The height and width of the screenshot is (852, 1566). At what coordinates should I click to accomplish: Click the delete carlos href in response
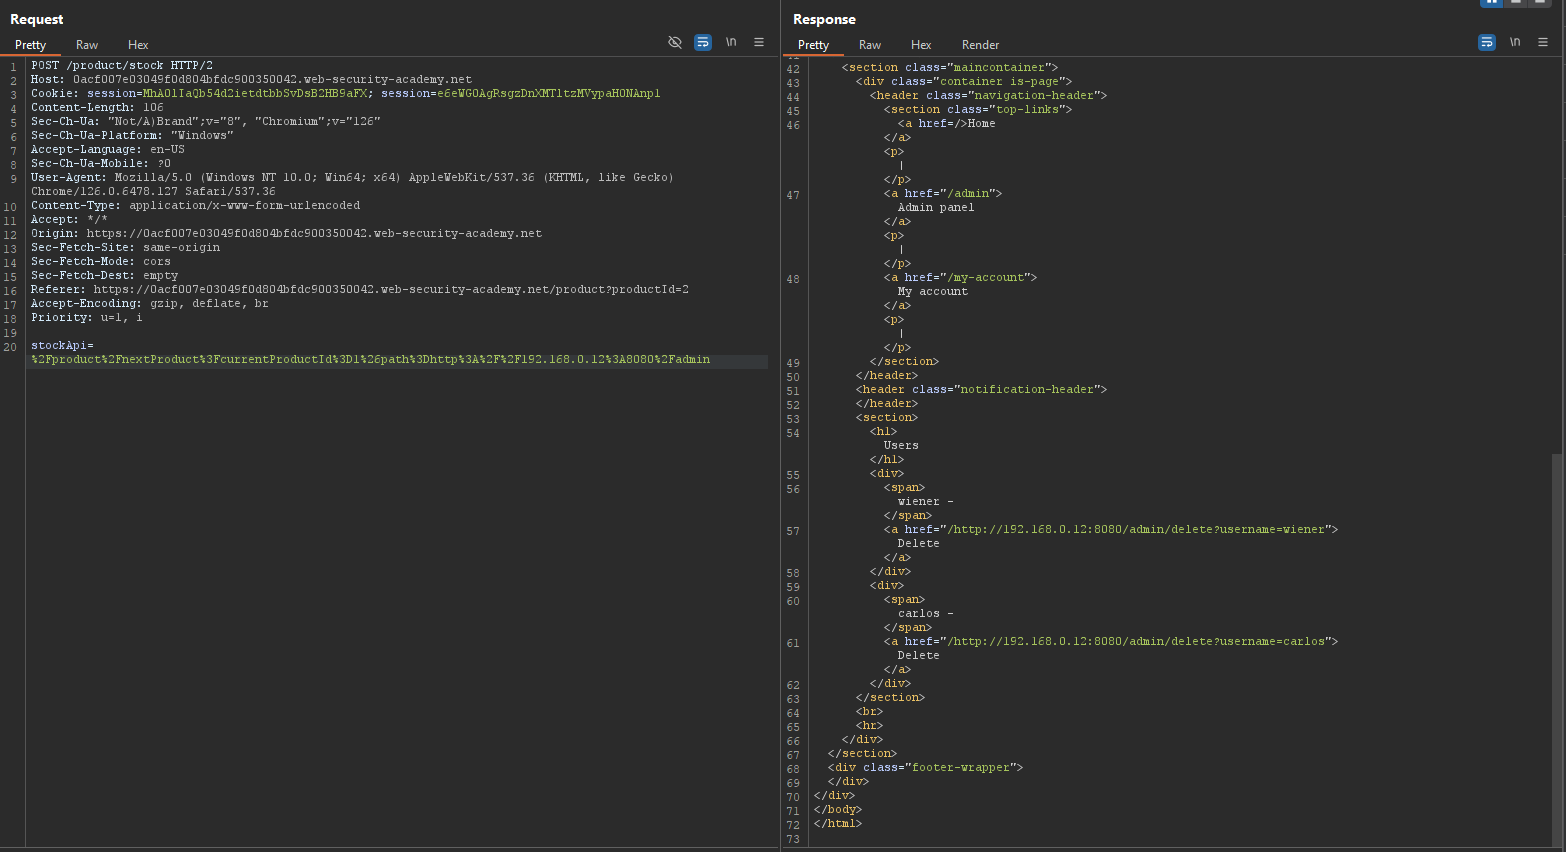point(1138,642)
